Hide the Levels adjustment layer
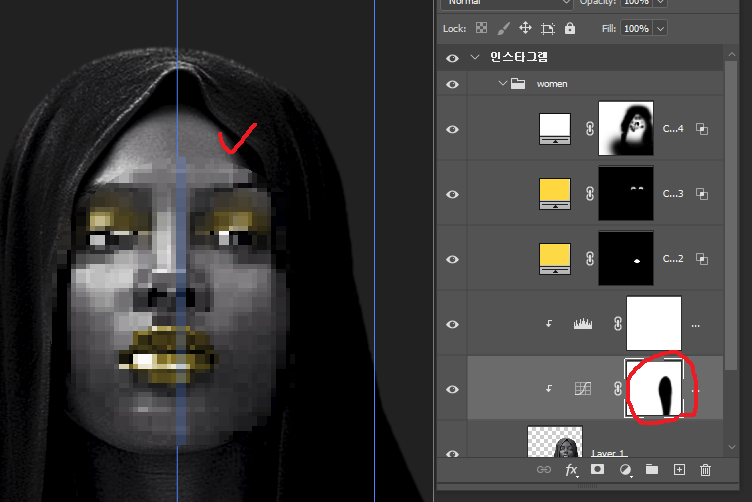The height and width of the screenshot is (502, 752). tap(452, 325)
